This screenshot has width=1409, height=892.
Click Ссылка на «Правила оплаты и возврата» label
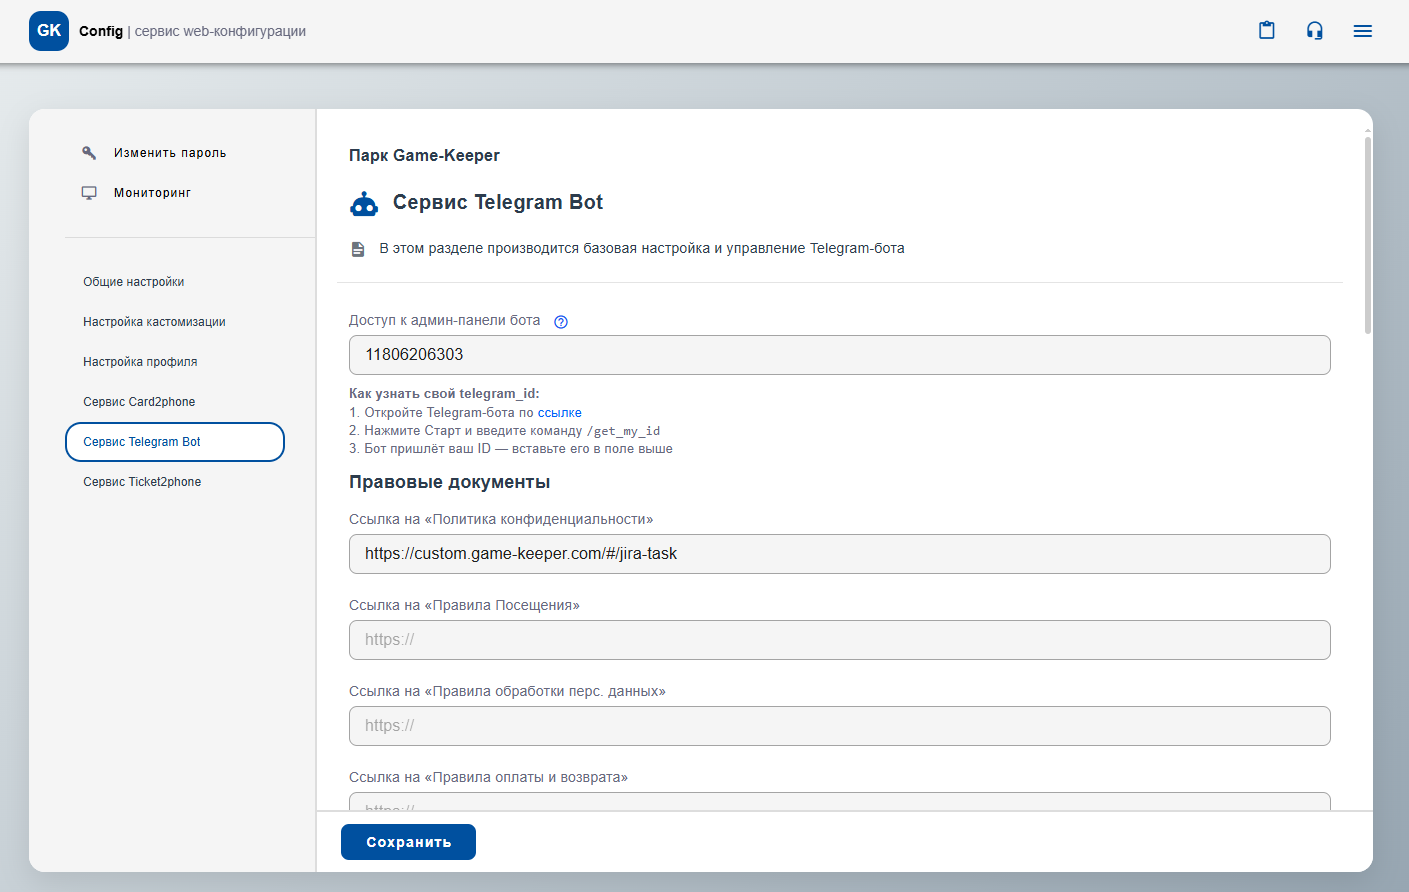tap(488, 777)
